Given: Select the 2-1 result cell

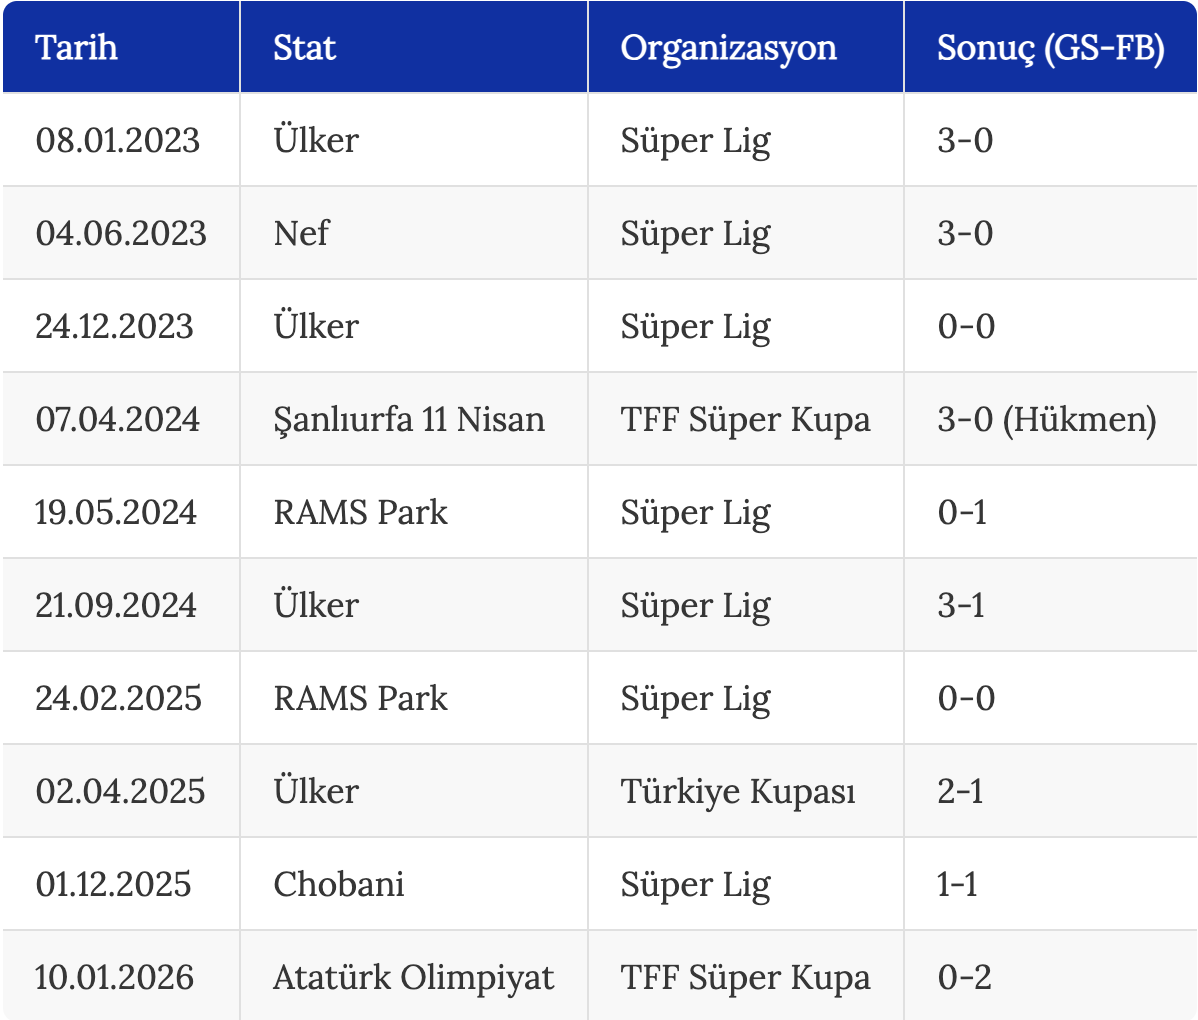Looking at the screenshot, I should pyautogui.click(x=960, y=791).
